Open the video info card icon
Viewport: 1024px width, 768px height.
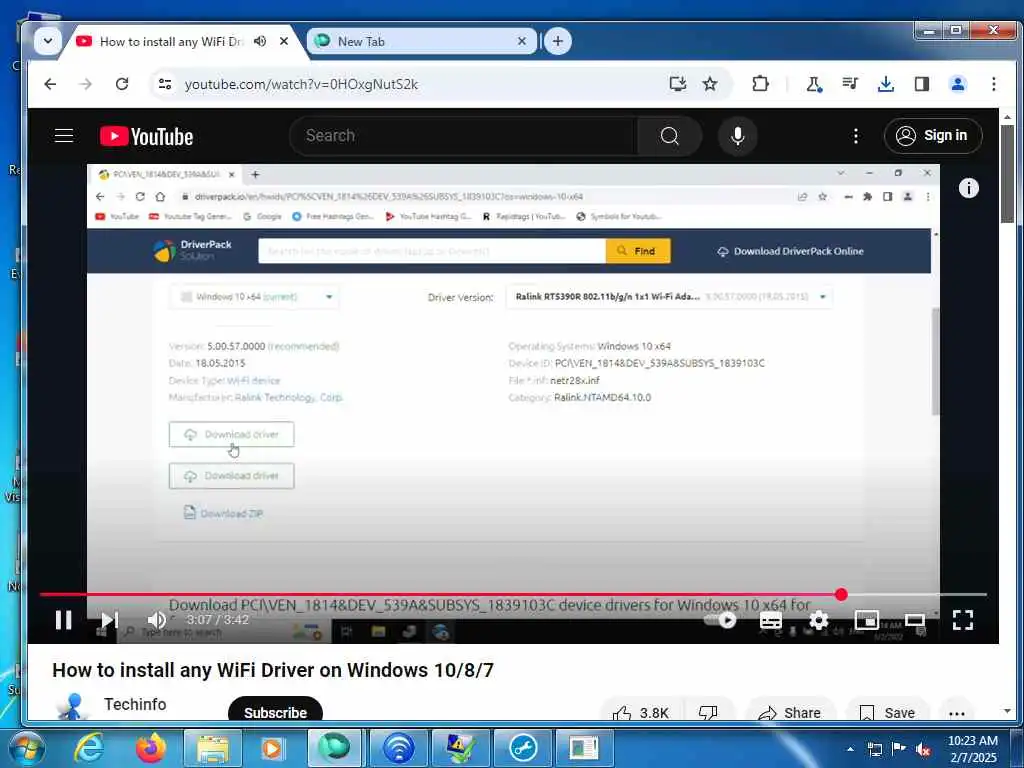968,188
